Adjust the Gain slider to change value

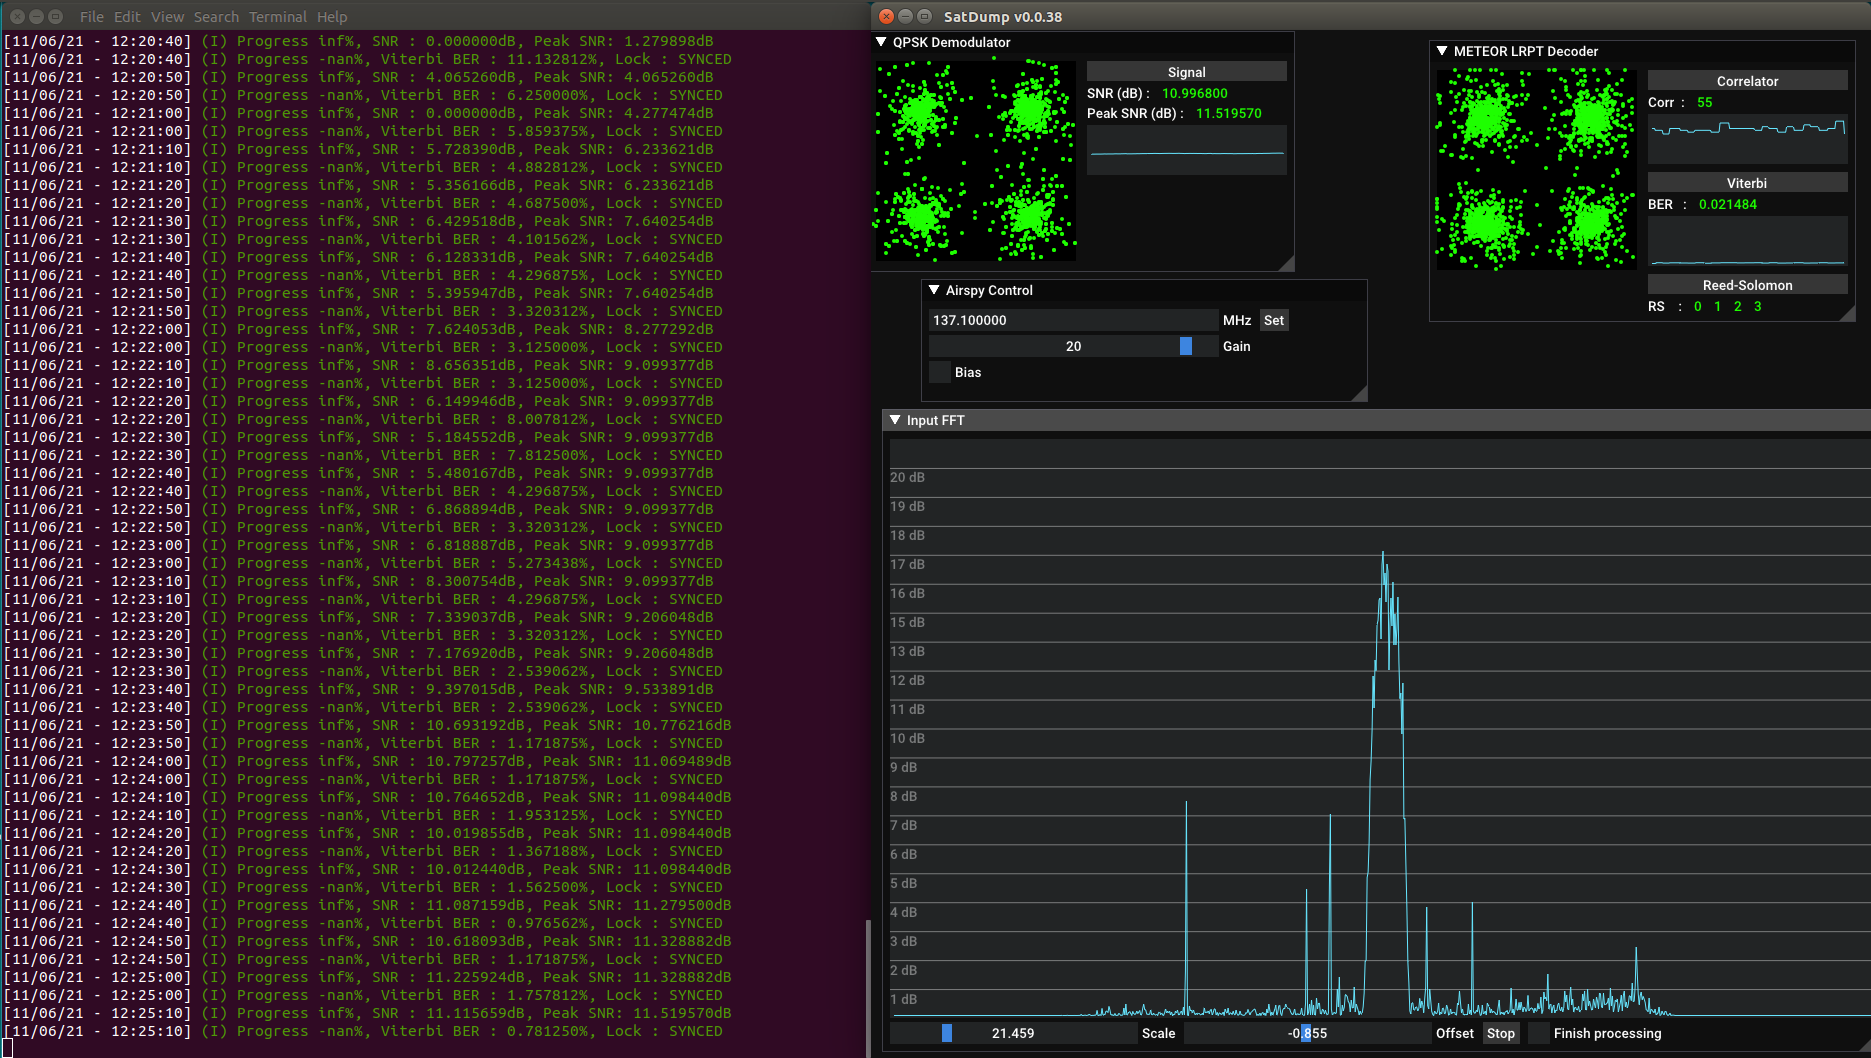[1186, 346]
